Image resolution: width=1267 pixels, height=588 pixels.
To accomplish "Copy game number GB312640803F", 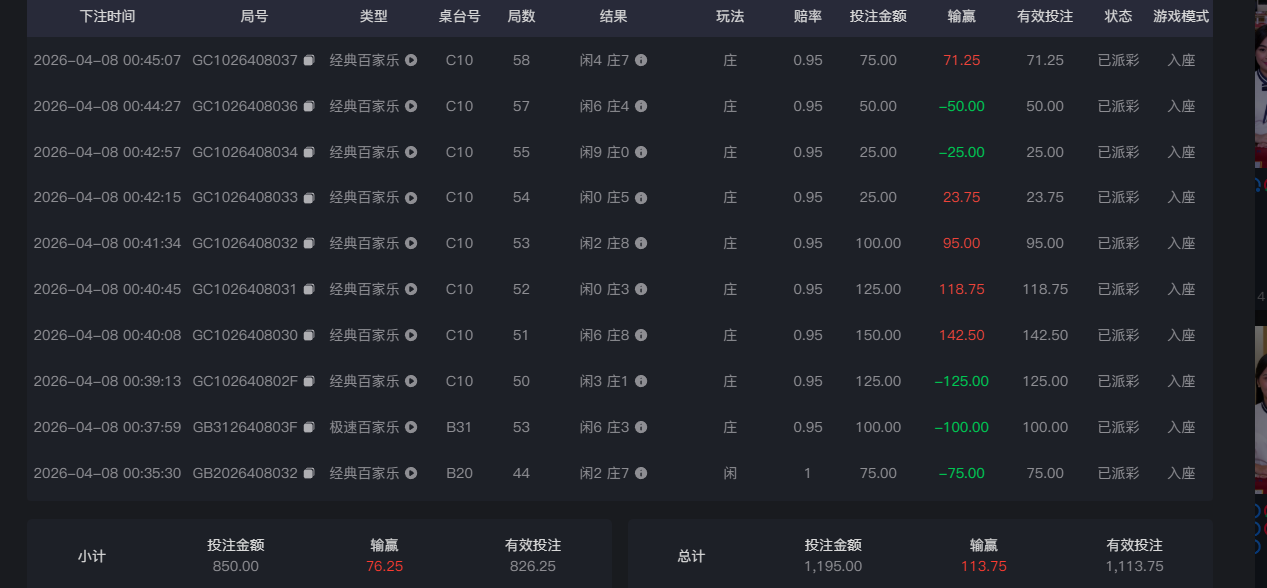I will tap(308, 427).
